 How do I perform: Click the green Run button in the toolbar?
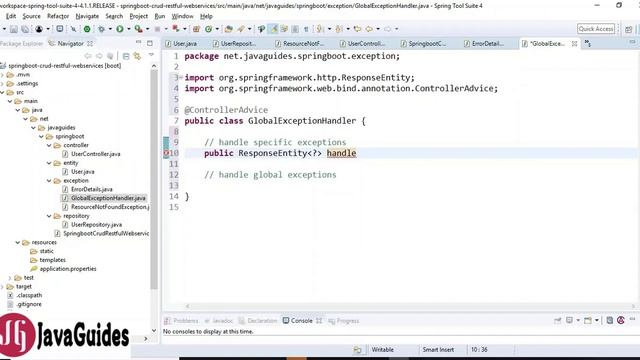(x=120, y=29)
